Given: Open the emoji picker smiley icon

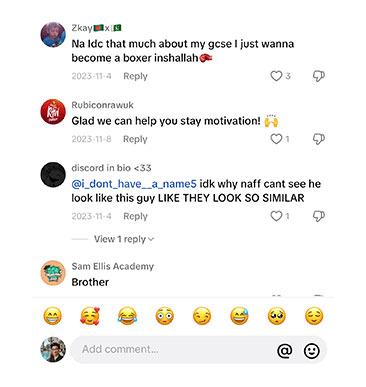Looking at the screenshot, I should 312,350.
